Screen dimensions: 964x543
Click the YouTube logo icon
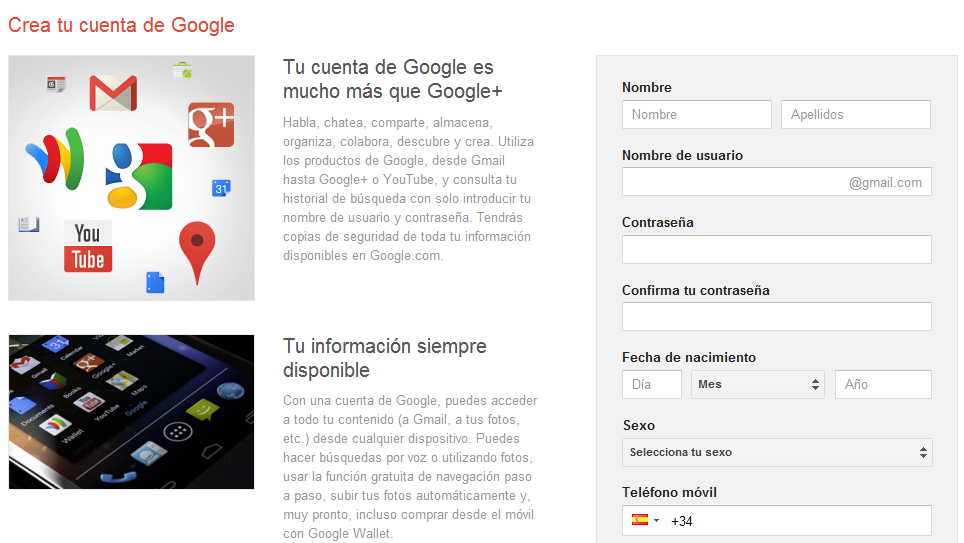[88, 246]
